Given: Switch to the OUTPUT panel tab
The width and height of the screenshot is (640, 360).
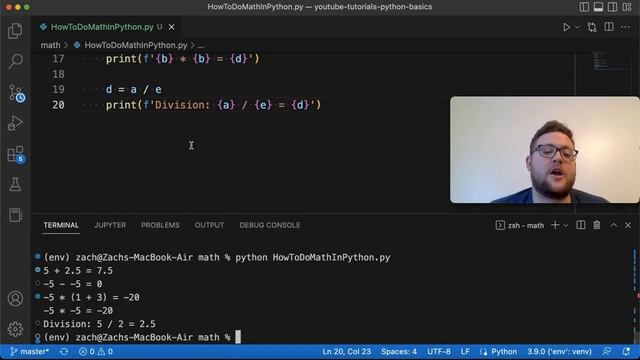Looking at the screenshot, I should [209, 225].
